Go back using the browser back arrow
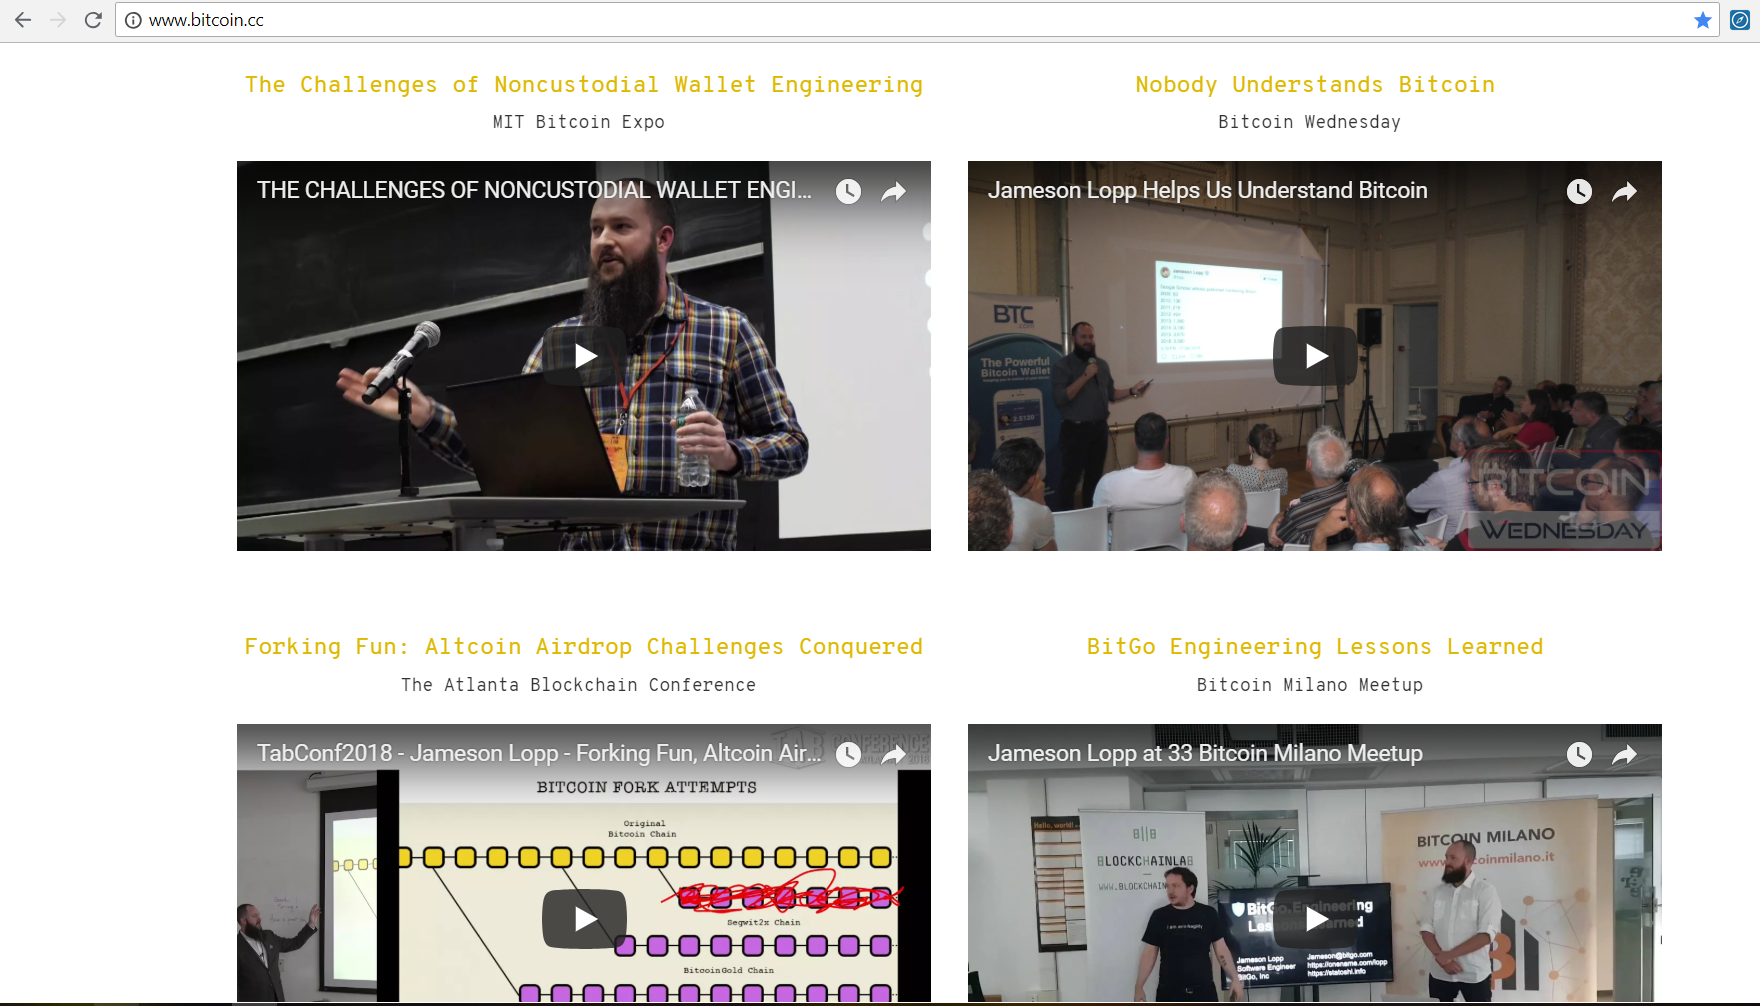Image resolution: width=1760 pixels, height=1006 pixels. [x=23, y=20]
